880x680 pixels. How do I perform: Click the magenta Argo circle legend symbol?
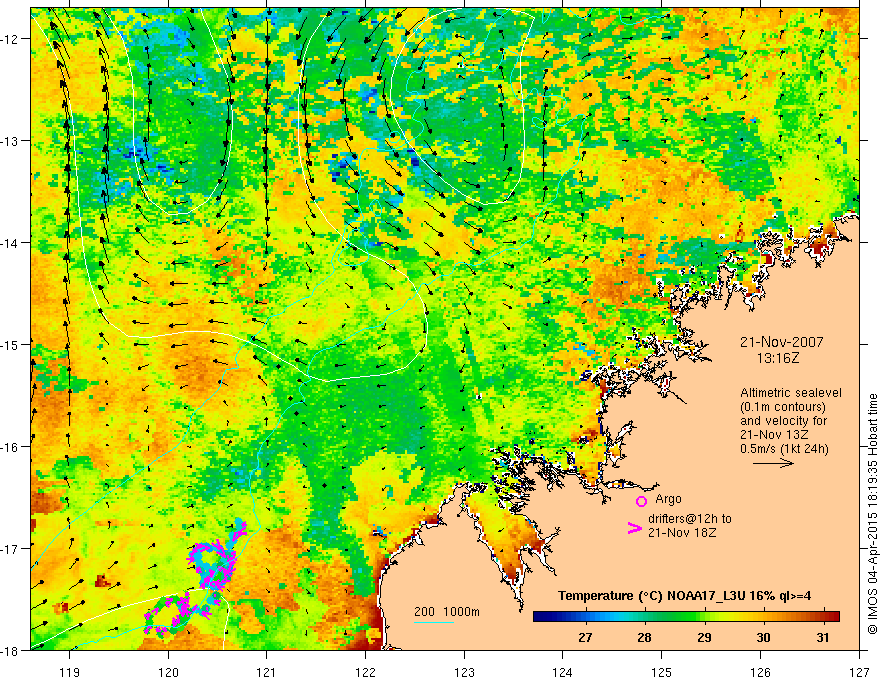641,501
